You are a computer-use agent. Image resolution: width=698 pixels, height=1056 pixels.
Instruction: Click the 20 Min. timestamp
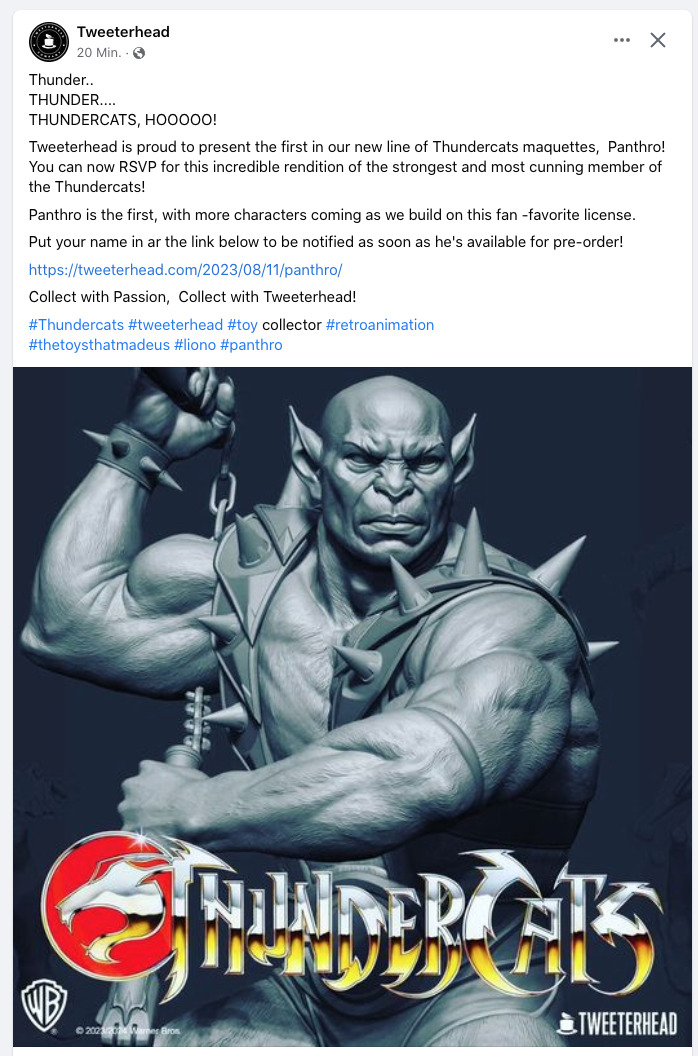point(99,53)
